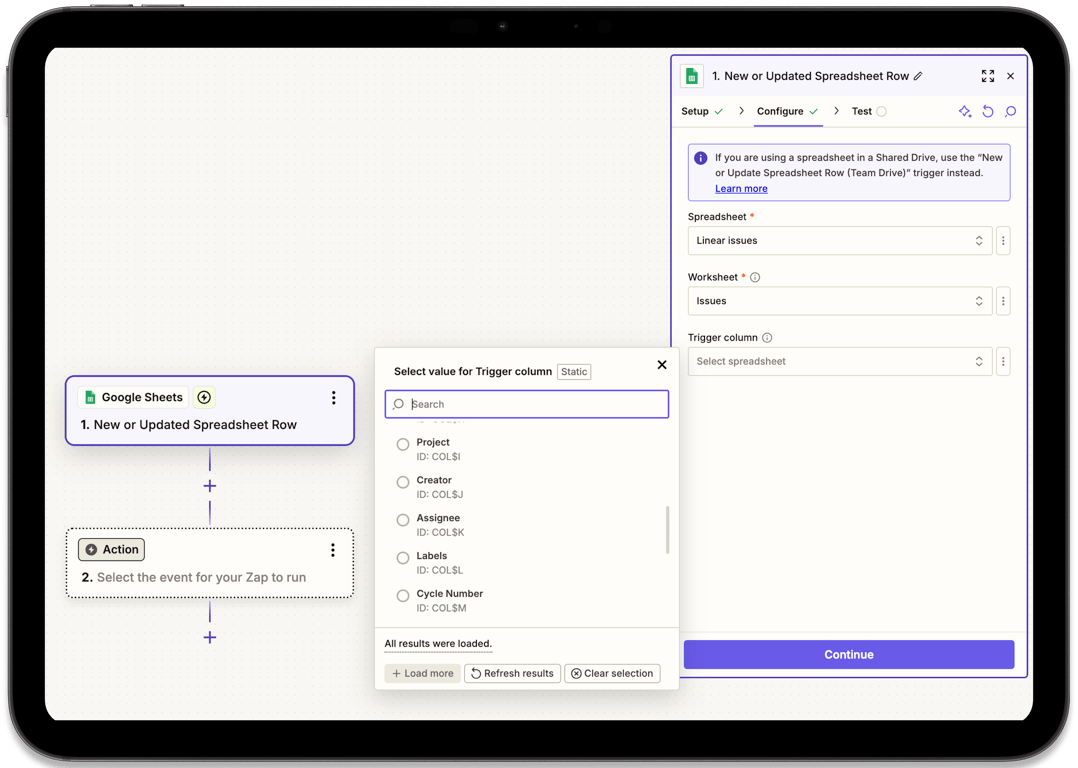Open the Google Sheets step options menu

(333, 398)
